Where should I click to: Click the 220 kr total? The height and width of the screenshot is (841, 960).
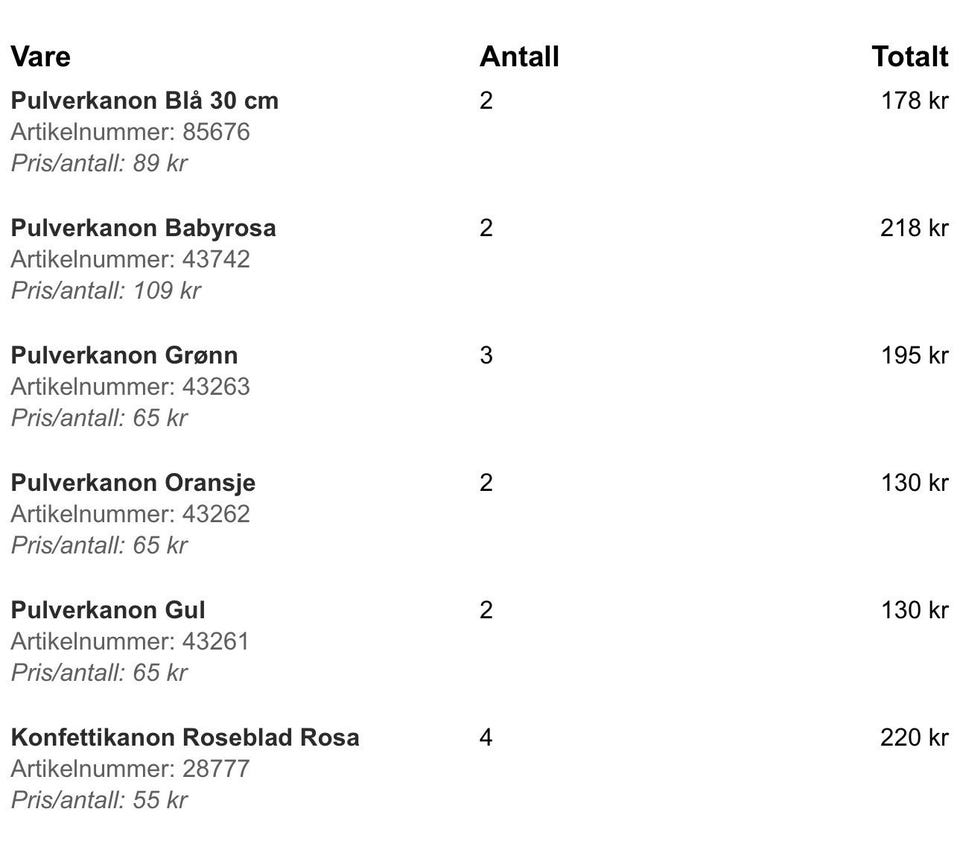915,738
